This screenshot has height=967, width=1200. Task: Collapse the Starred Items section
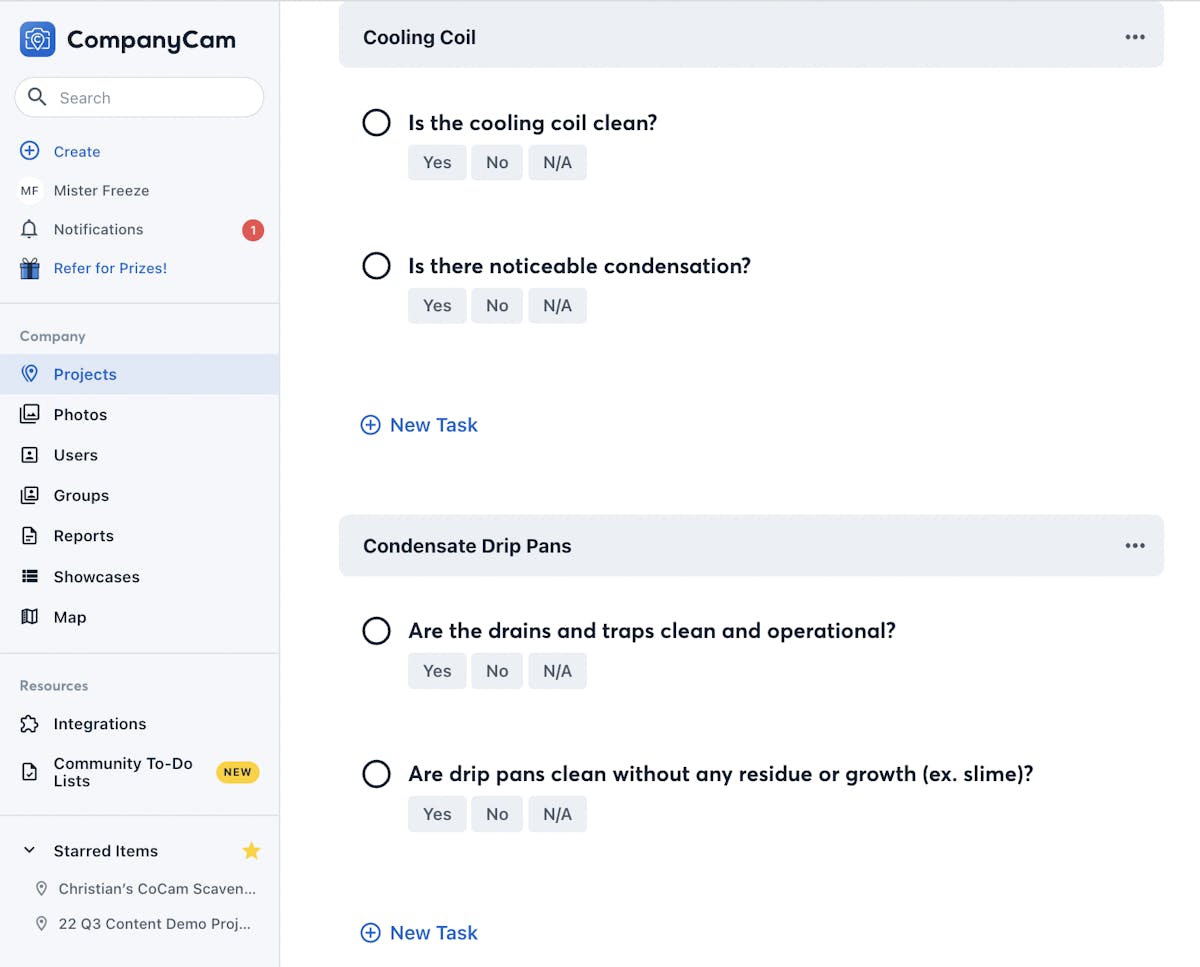[30, 851]
